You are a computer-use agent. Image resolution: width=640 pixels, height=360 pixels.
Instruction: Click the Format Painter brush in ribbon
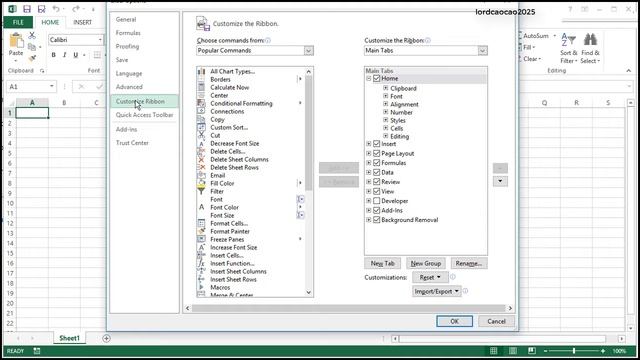[32, 58]
